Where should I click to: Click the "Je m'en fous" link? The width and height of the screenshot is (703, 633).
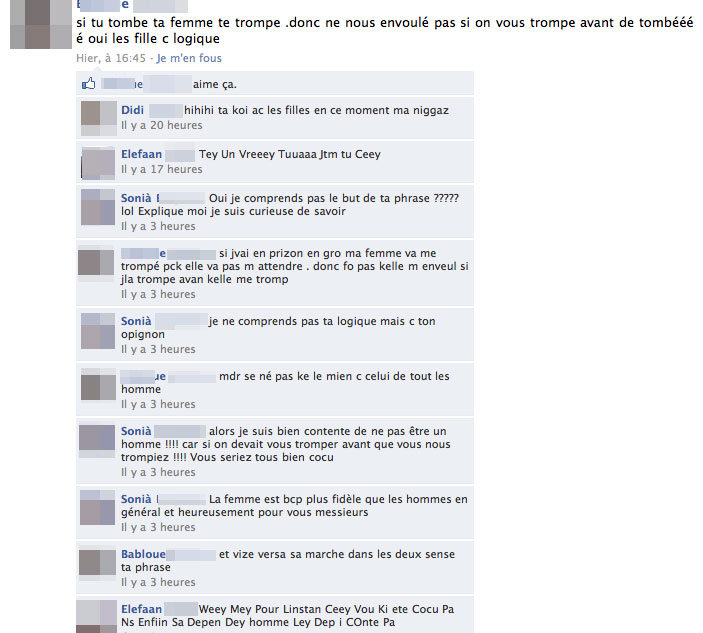pyautogui.click(x=189, y=58)
